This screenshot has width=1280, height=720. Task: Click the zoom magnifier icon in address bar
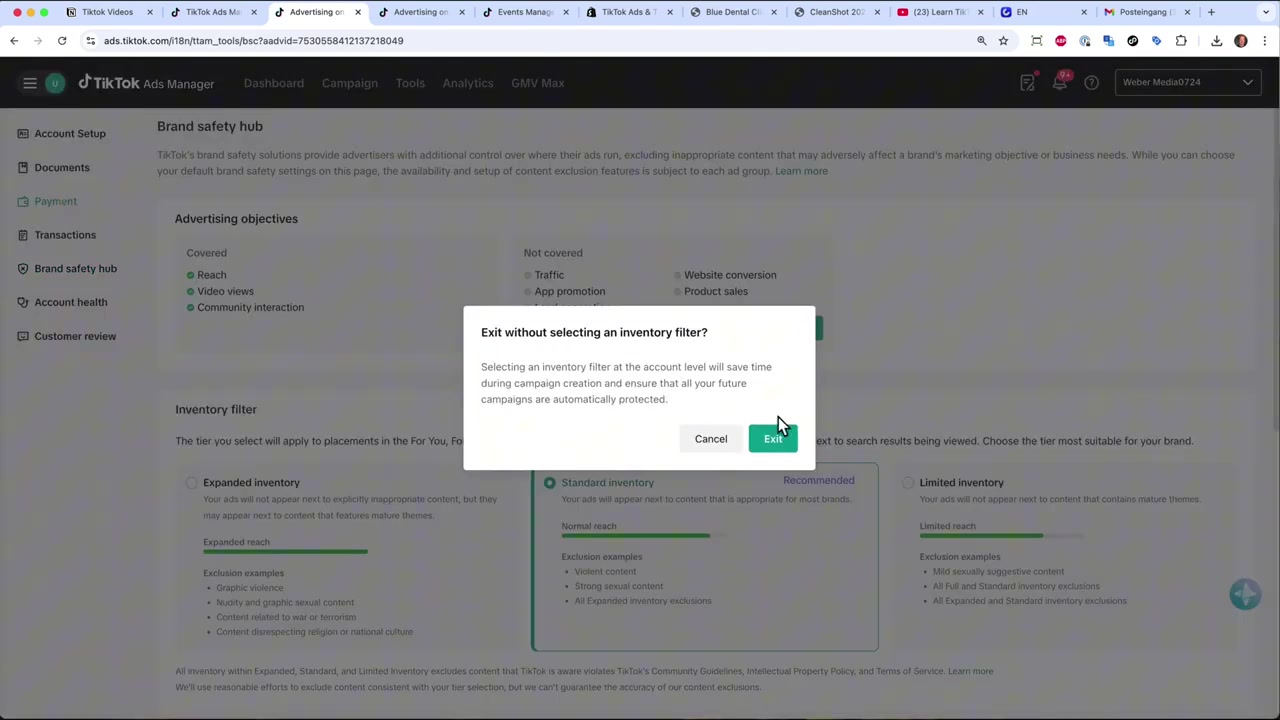coord(981,41)
